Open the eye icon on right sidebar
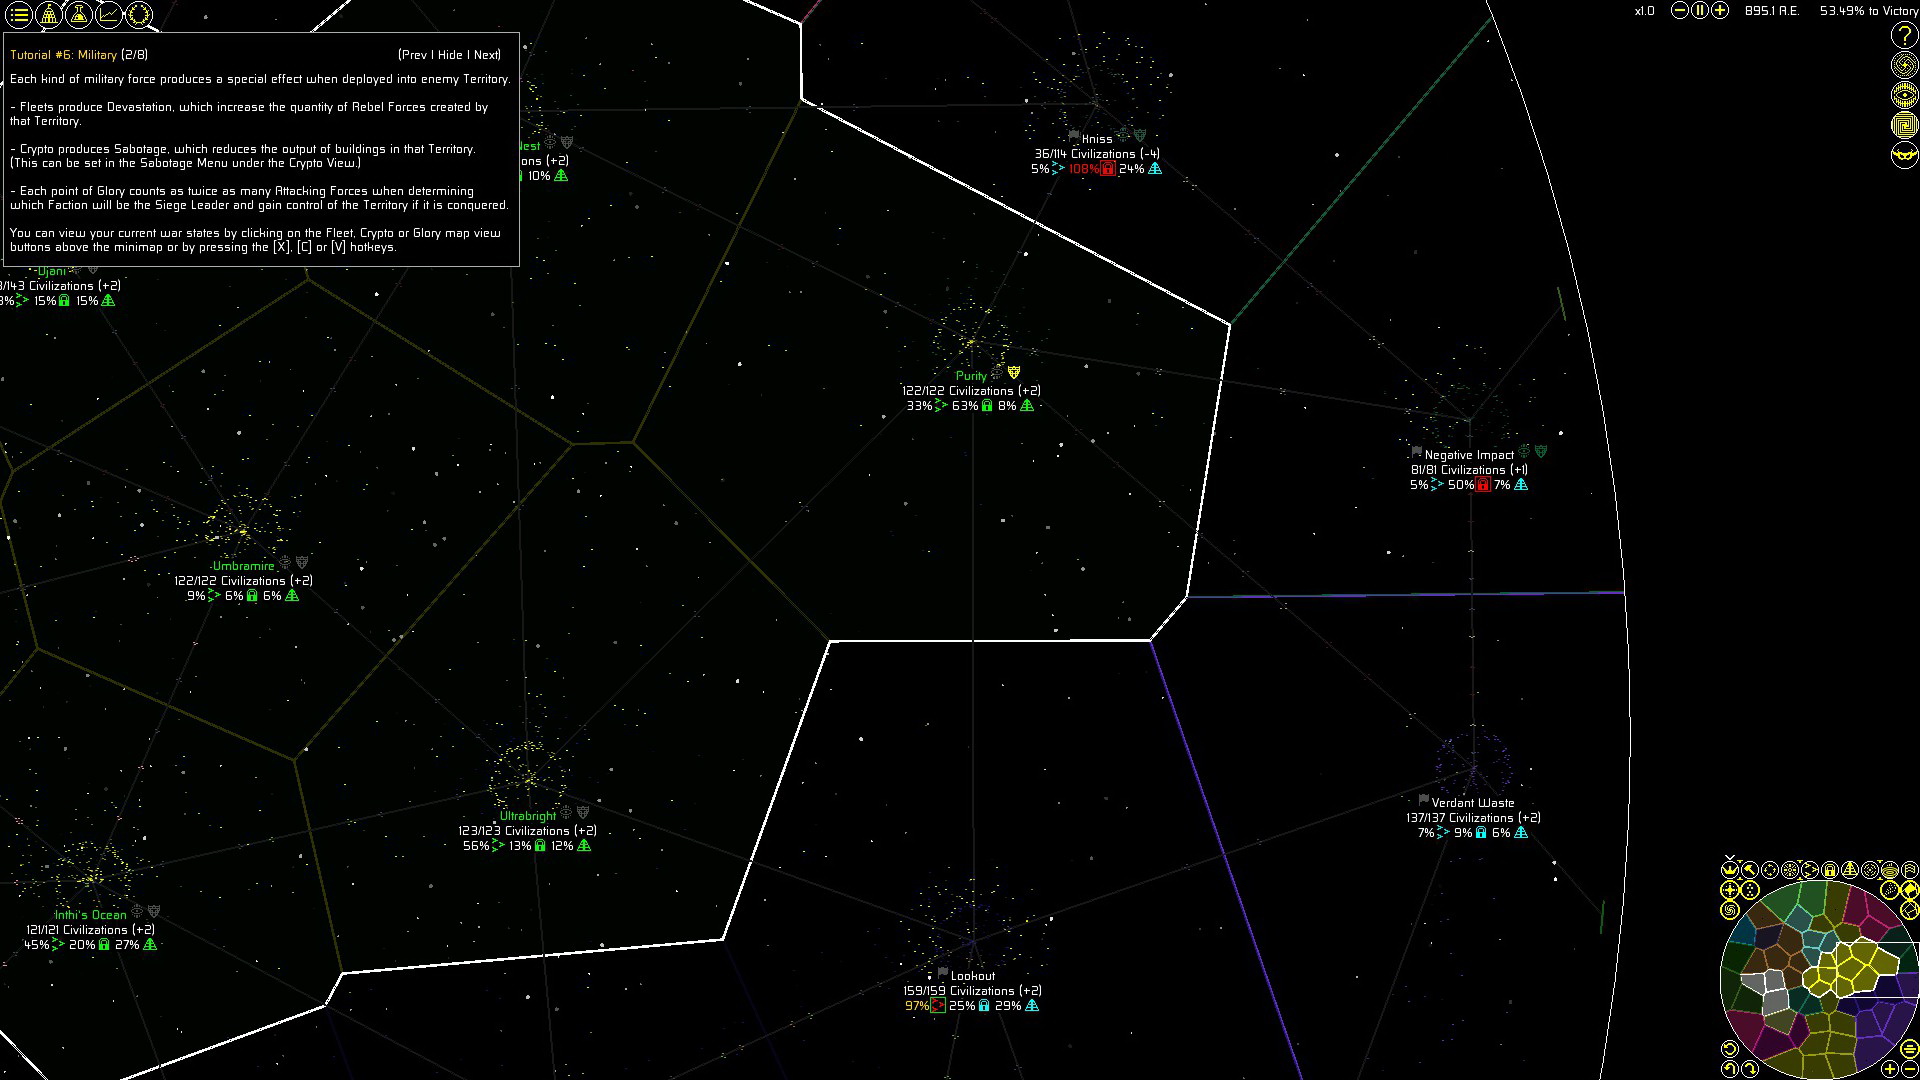This screenshot has width=1920, height=1080. (x=1904, y=95)
